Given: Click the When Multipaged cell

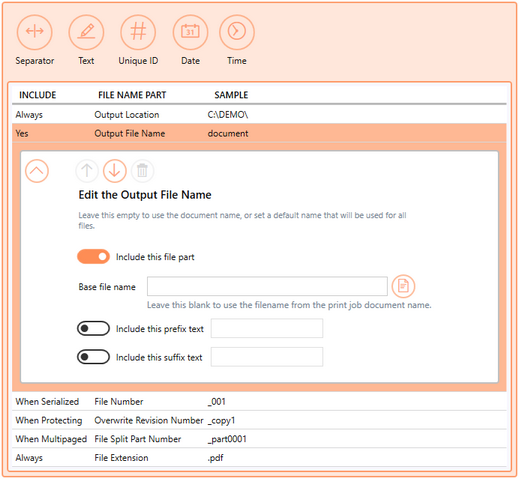Looking at the screenshot, I should pyautogui.click(x=51, y=439).
